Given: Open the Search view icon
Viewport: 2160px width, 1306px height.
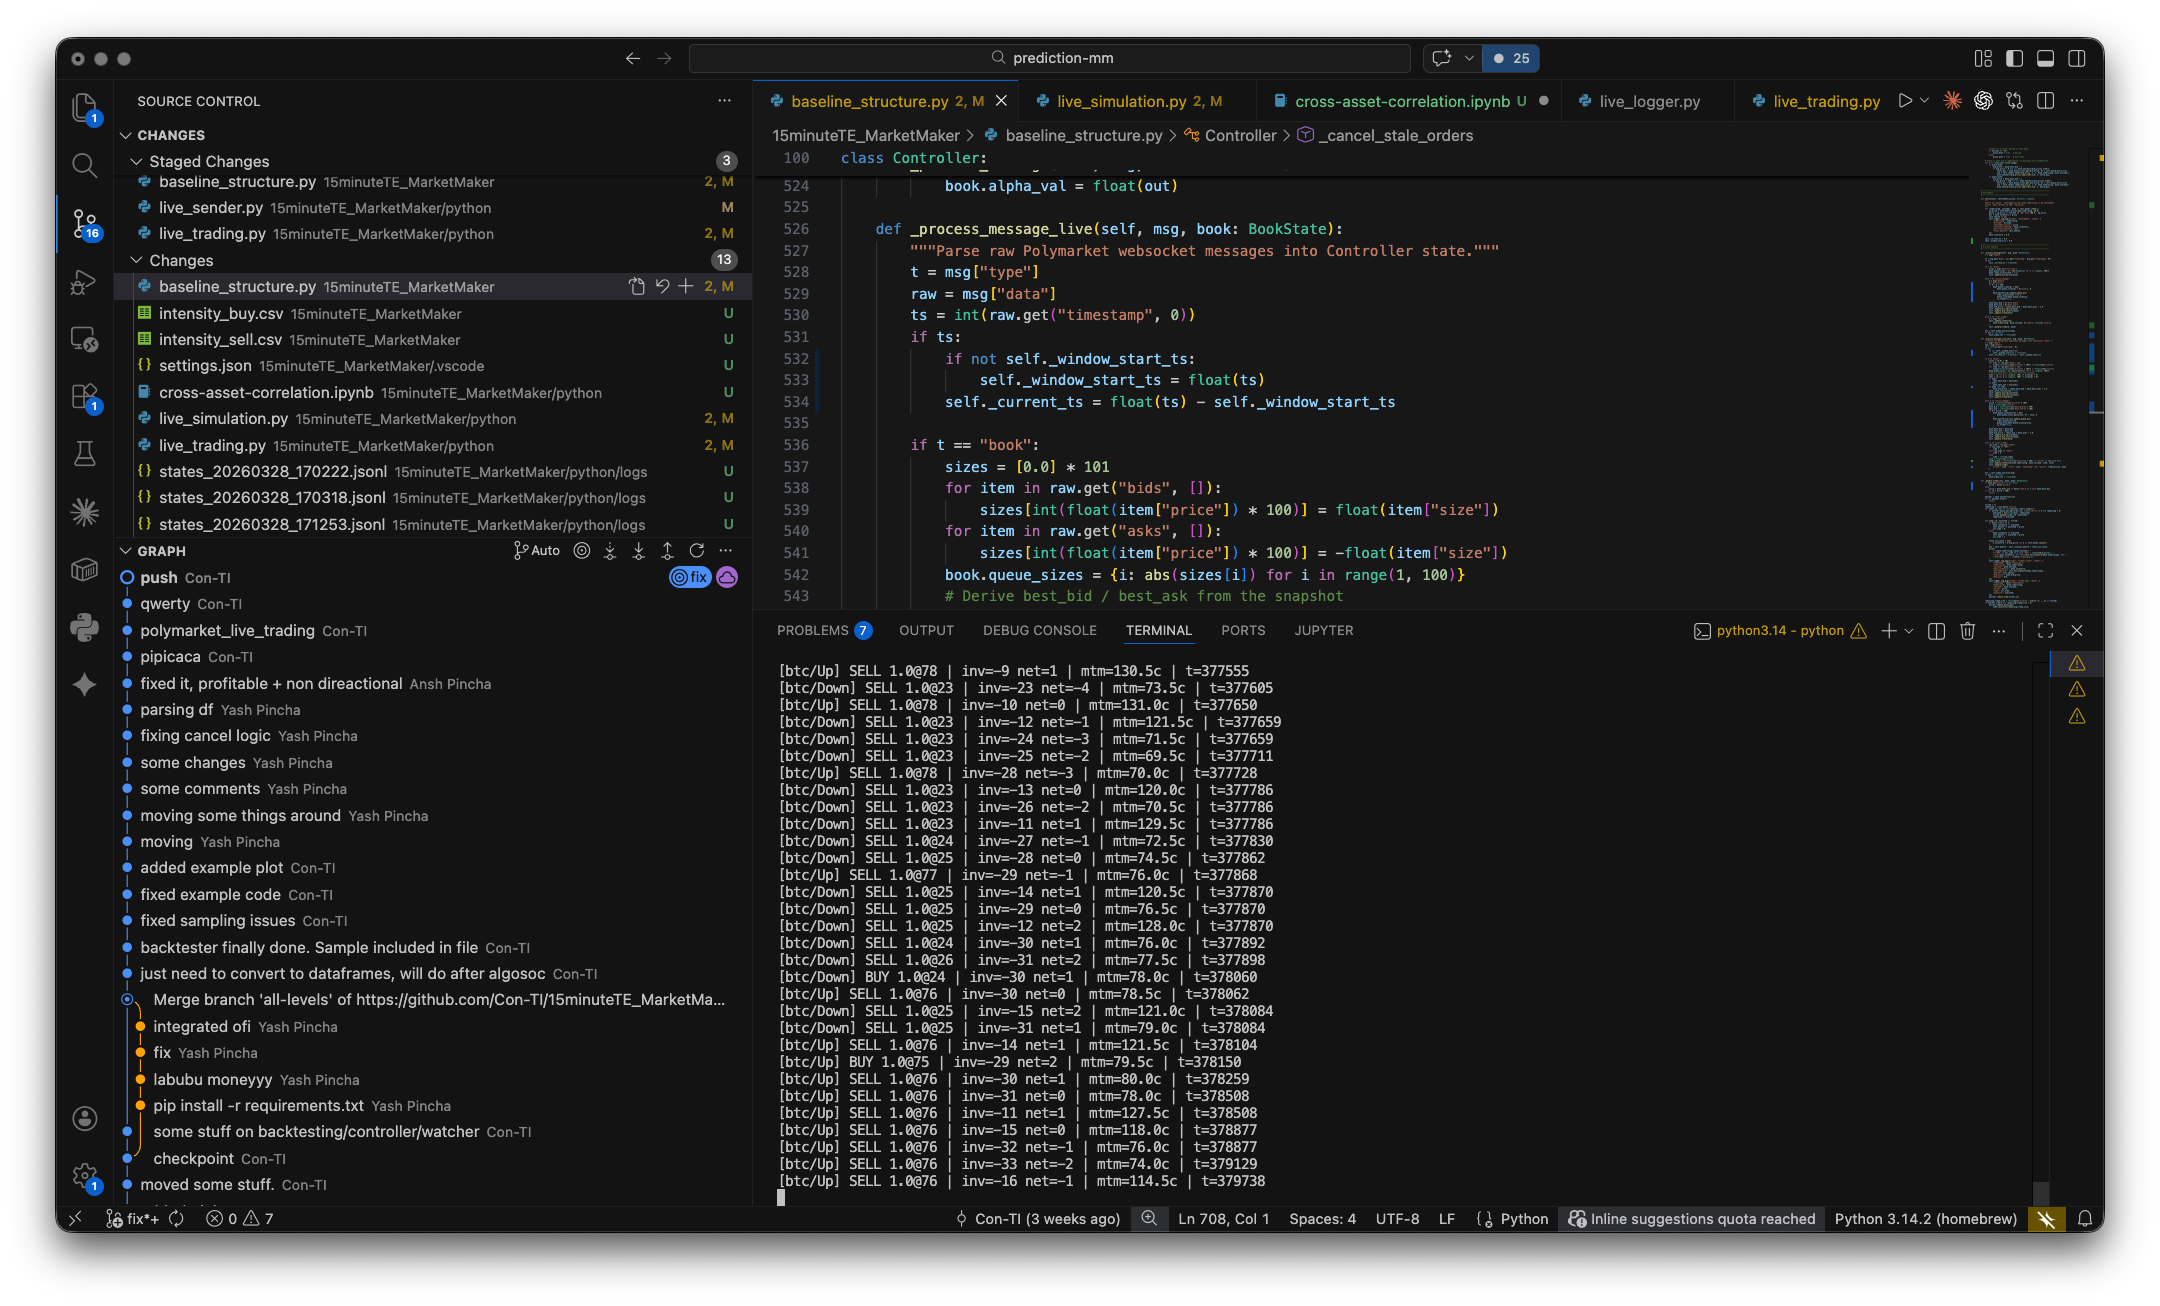Looking at the screenshot, I should (x=85, y=165).
